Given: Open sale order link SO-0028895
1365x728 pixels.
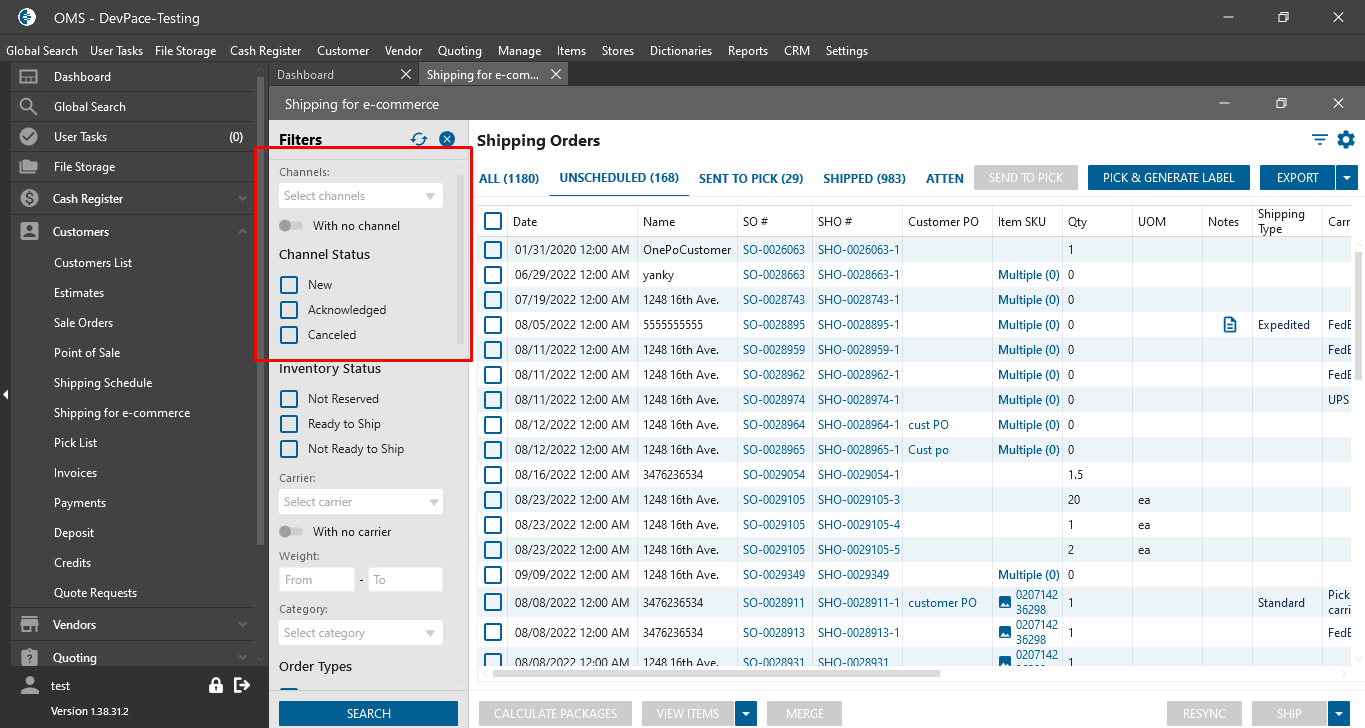Looking at the screenshot, I should pos(773,325).
